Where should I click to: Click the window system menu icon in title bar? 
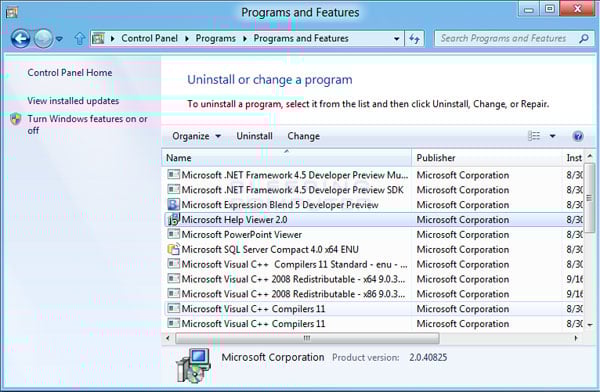[x=12, y=12]
